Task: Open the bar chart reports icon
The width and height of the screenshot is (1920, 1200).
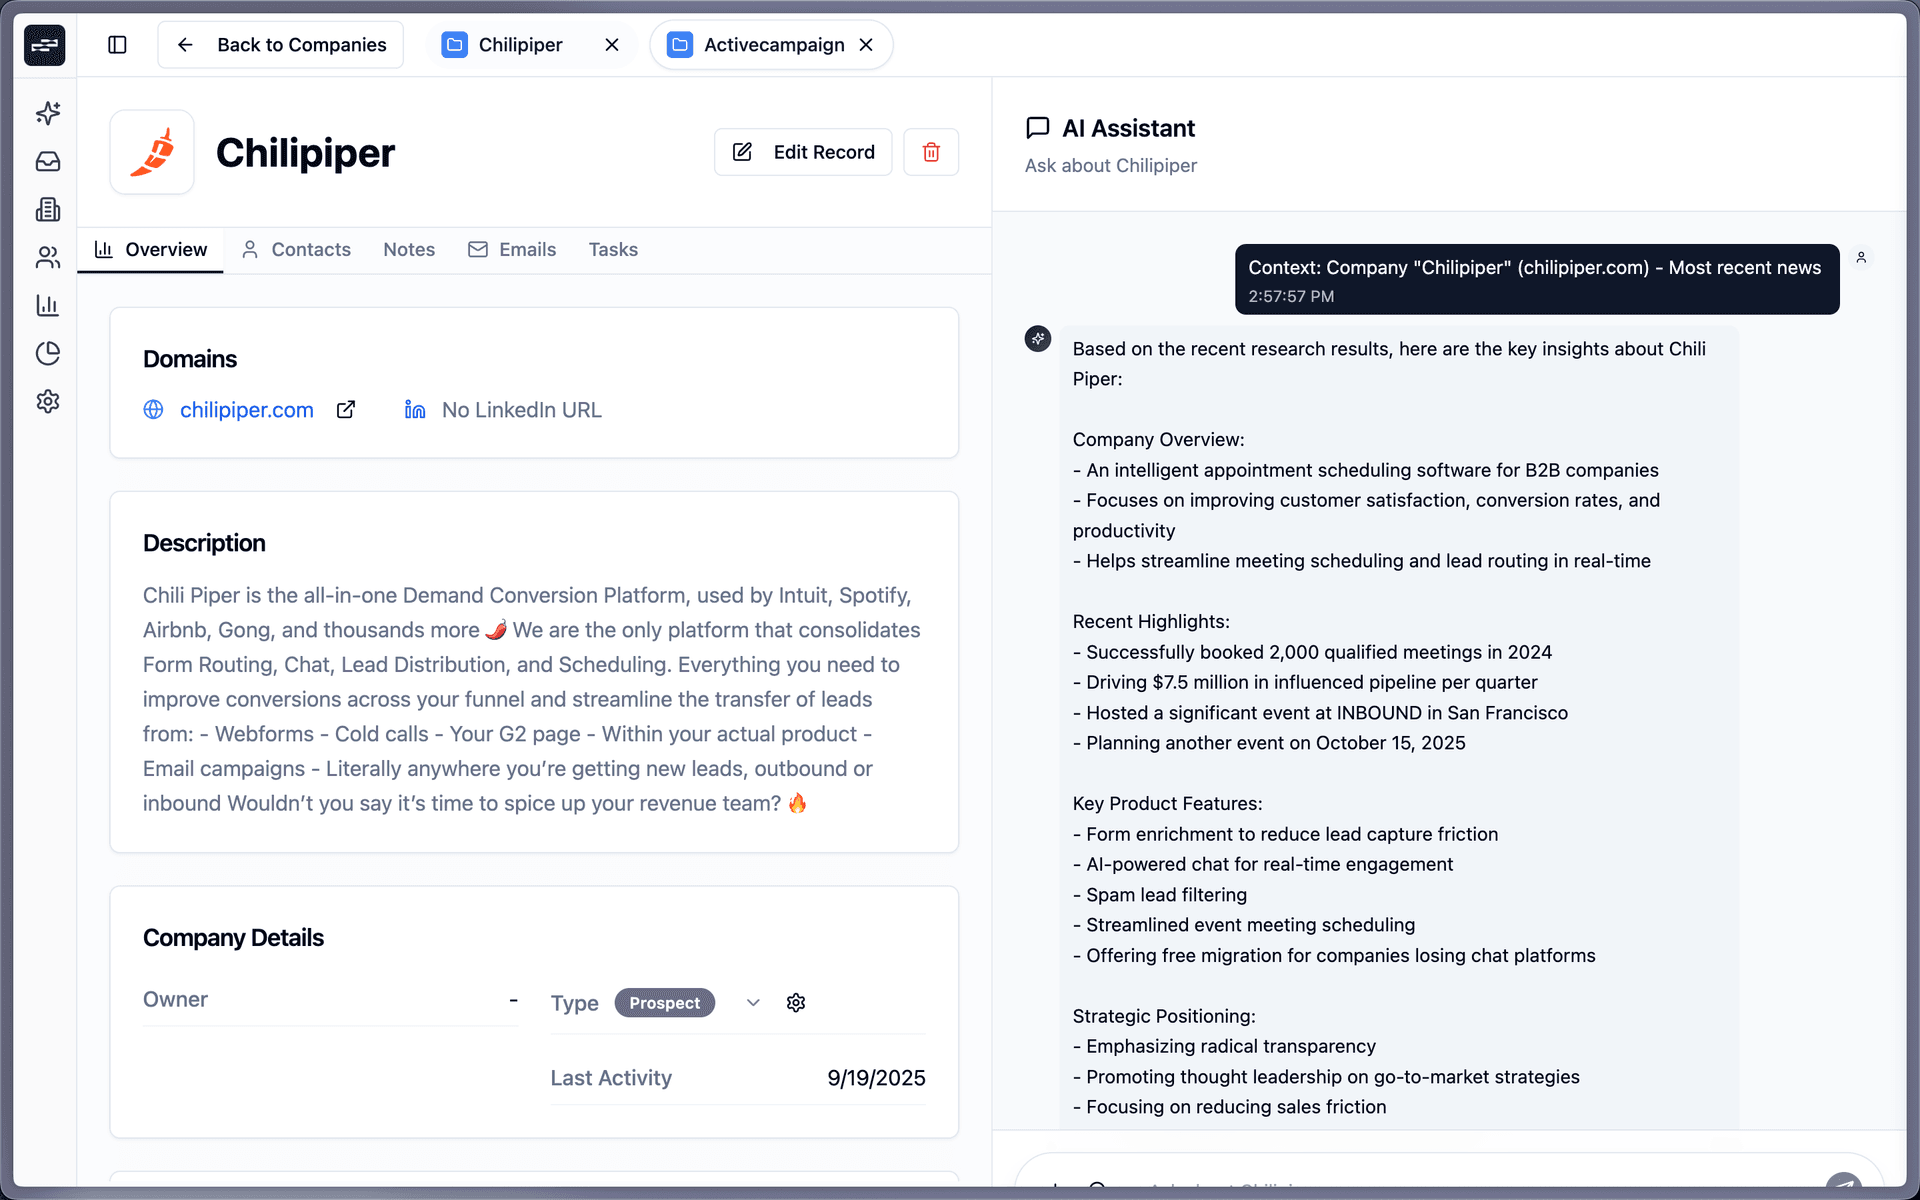Action: coord(47,305)
